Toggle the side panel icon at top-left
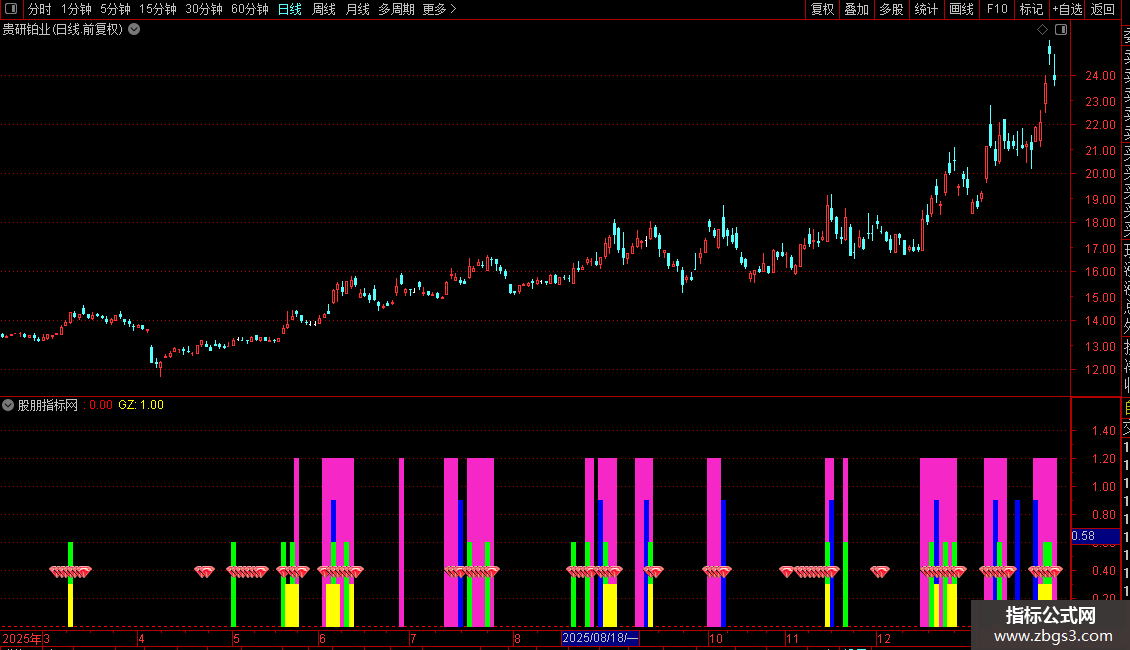Viewport: 1130px width, 650px height. tap(11, 9)
